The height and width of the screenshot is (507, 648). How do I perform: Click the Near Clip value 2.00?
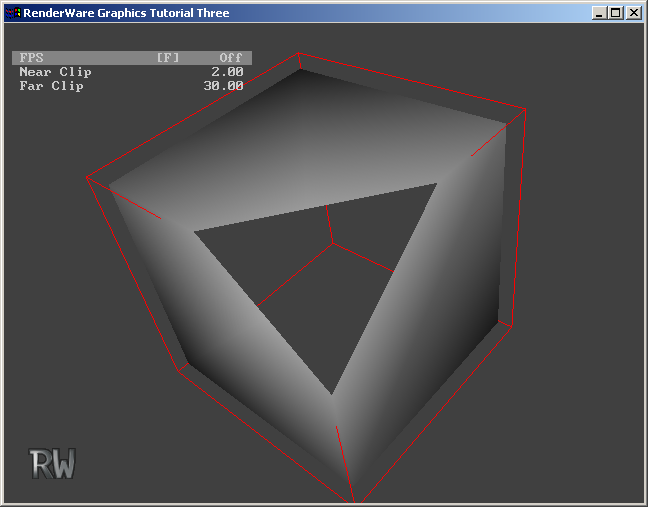[227, 72]
